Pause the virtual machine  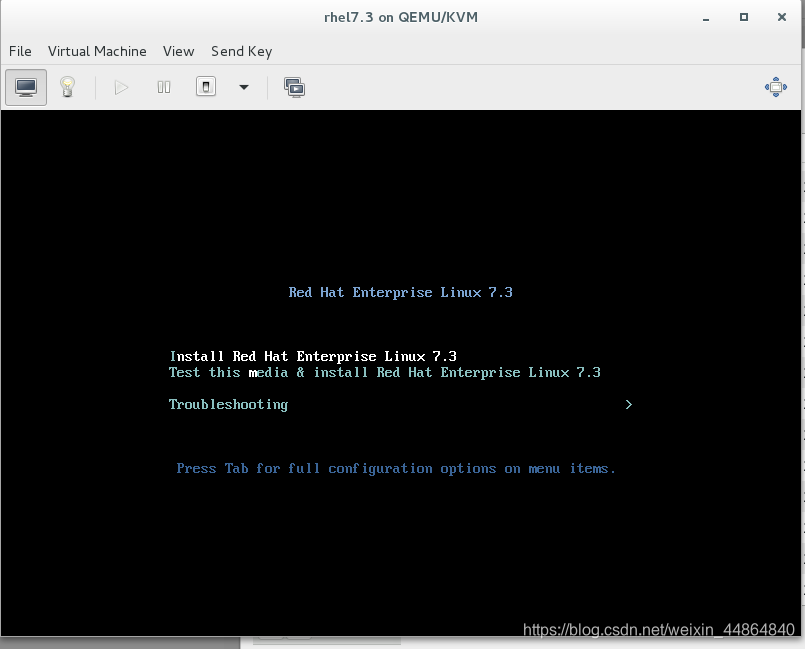click(164, 87)
